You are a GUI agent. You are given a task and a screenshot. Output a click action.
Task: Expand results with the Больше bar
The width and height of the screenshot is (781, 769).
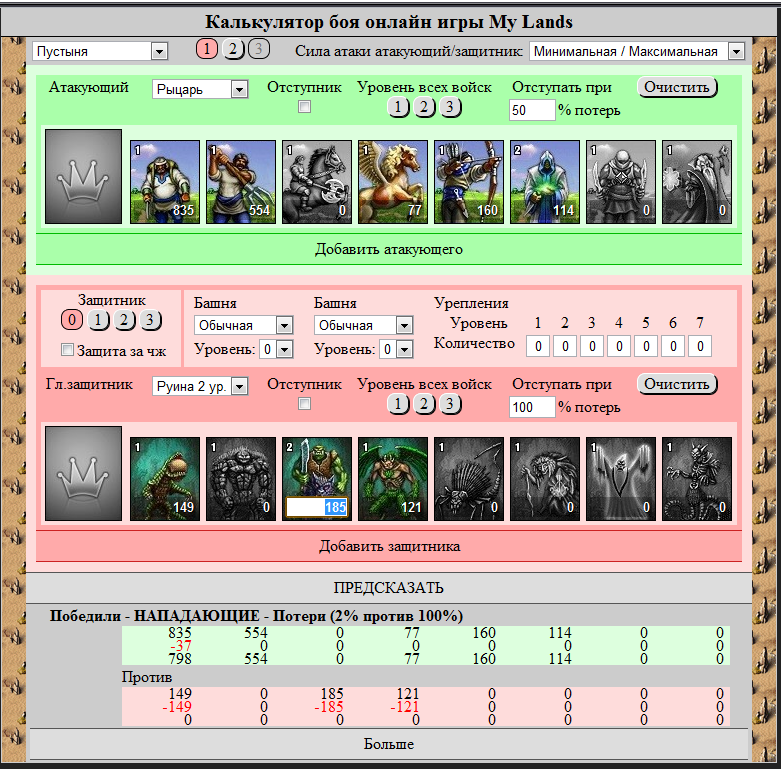389,744
